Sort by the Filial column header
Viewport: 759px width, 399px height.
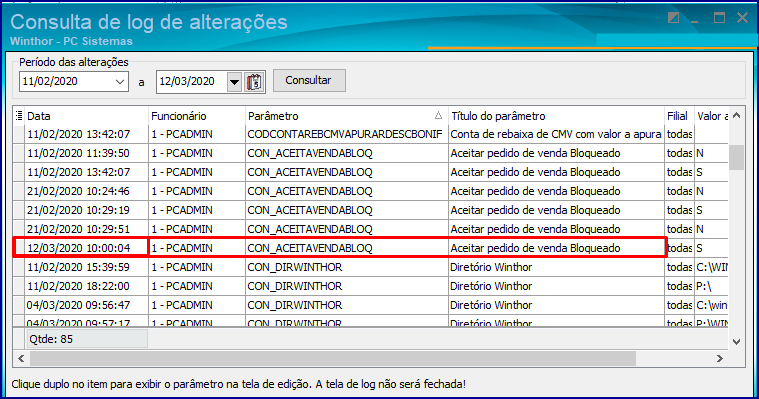[x=680, y=116]
